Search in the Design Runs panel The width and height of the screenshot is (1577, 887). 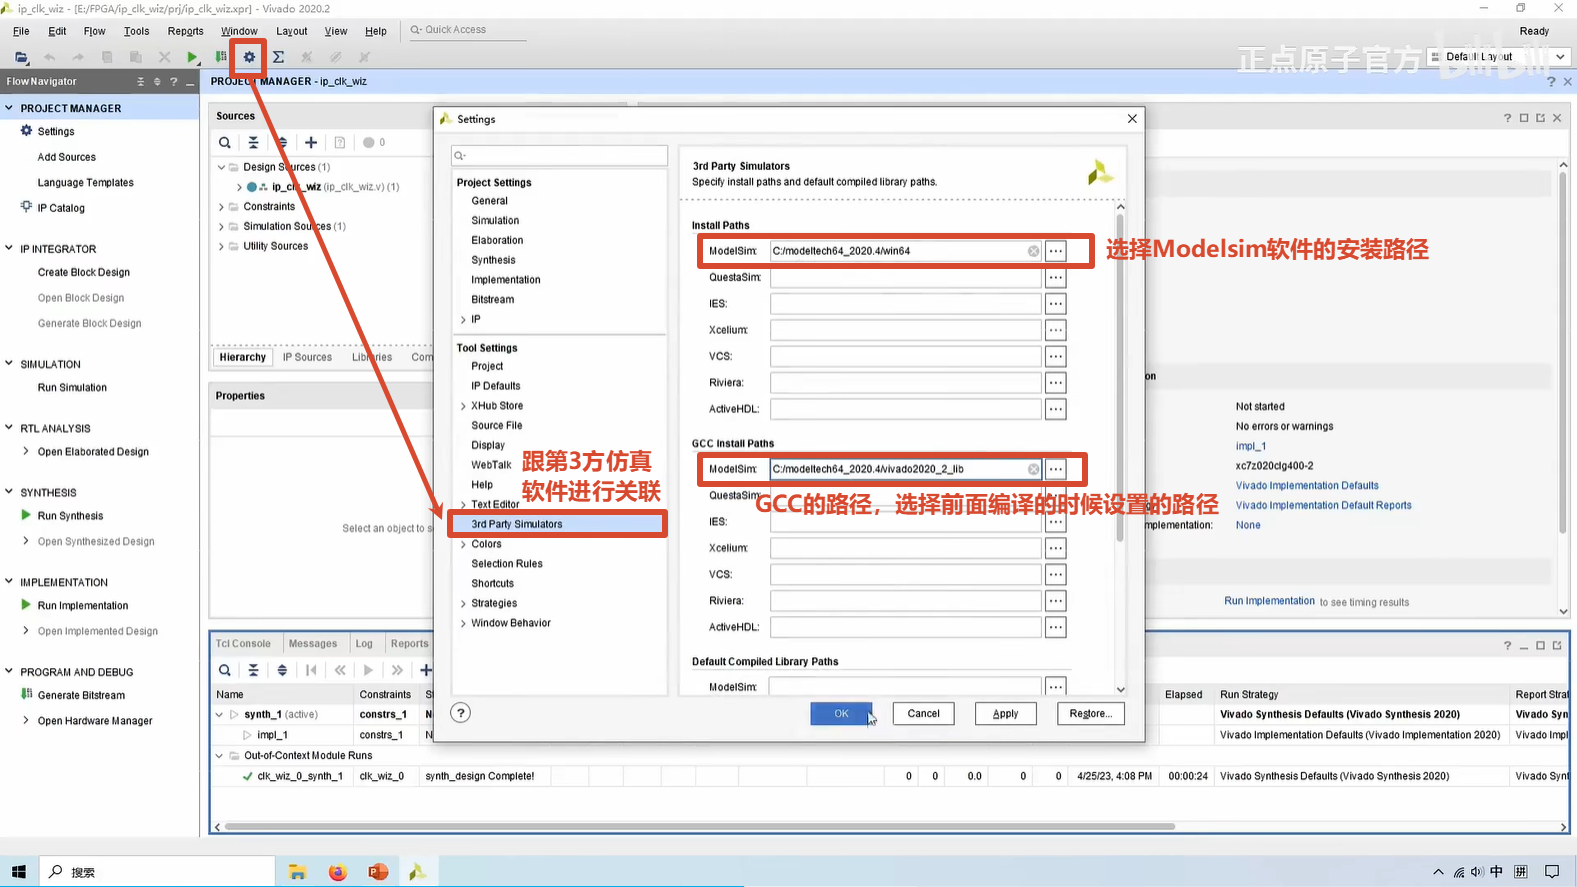[x=225, y=670]
